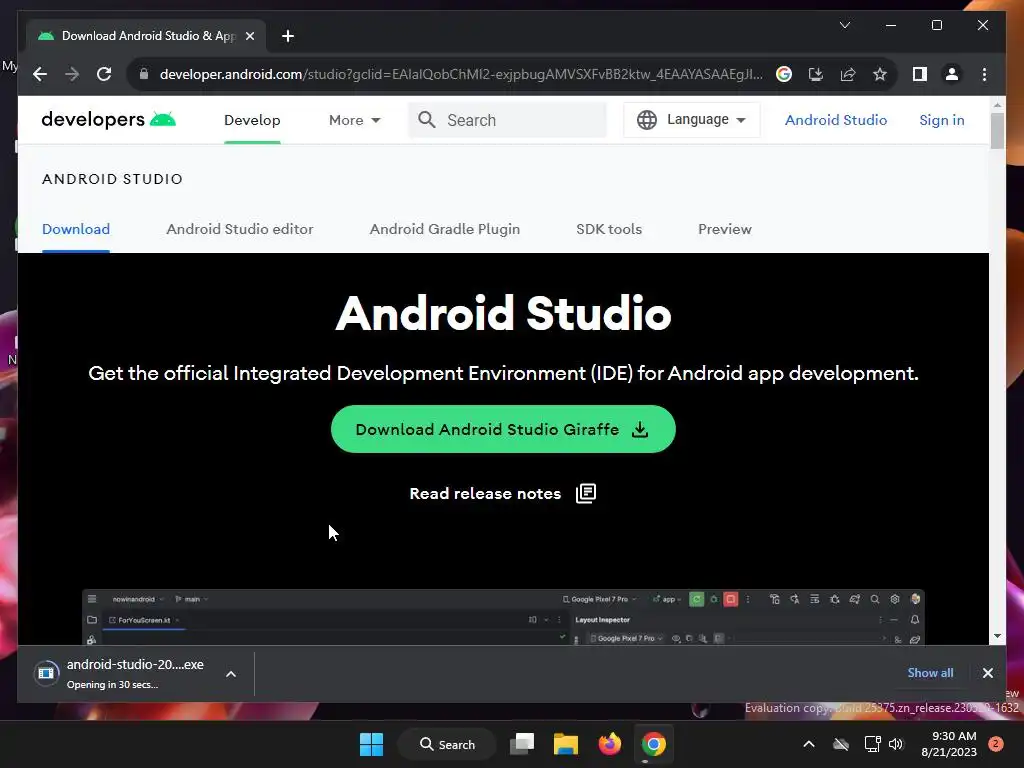Open File Explorer from the taskbar
The width and height of the screenshot is (1024, 768).
[x=566, y=744]
